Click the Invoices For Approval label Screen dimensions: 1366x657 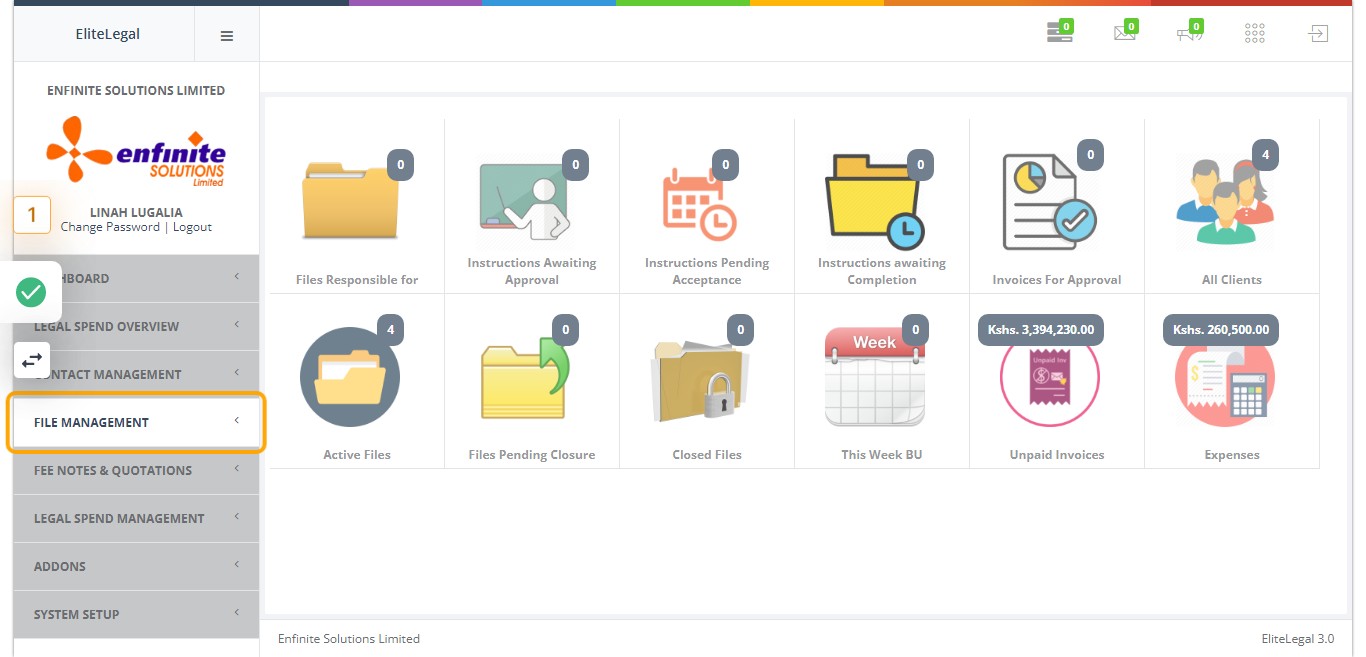click(x=1057, y=280)
